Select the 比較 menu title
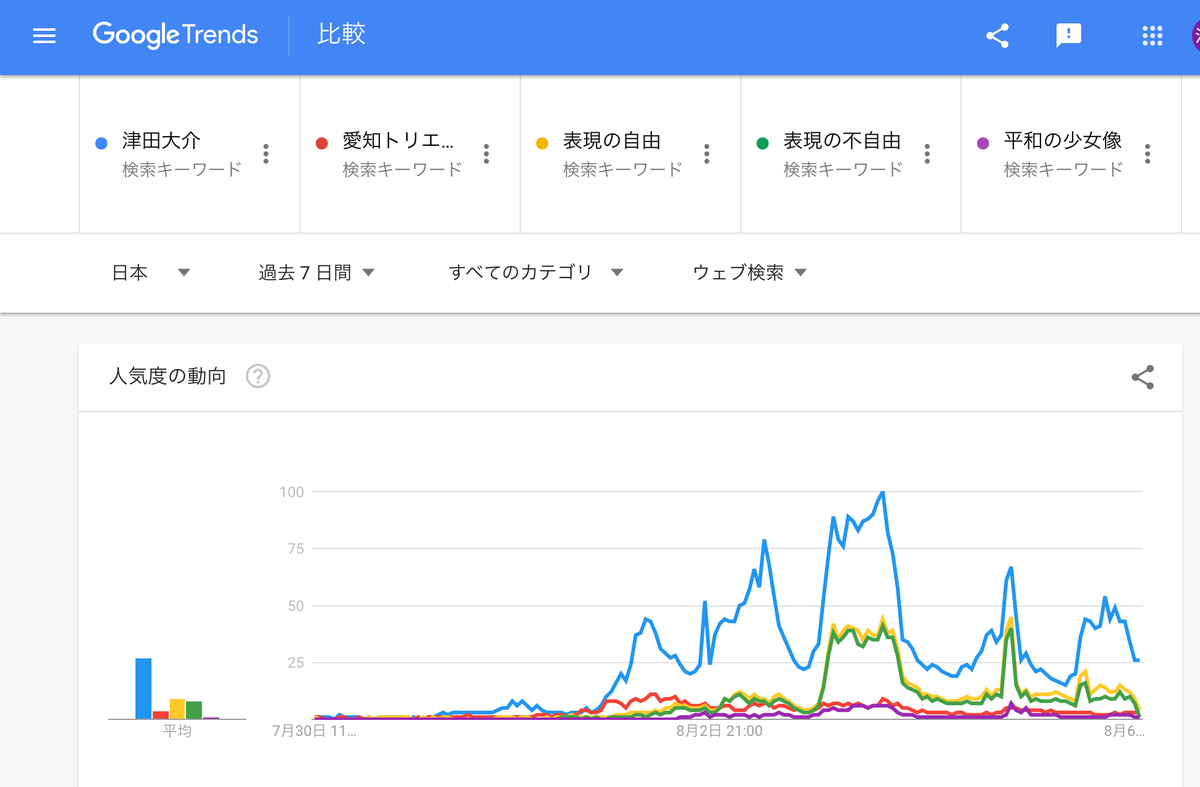 (341, 35)
